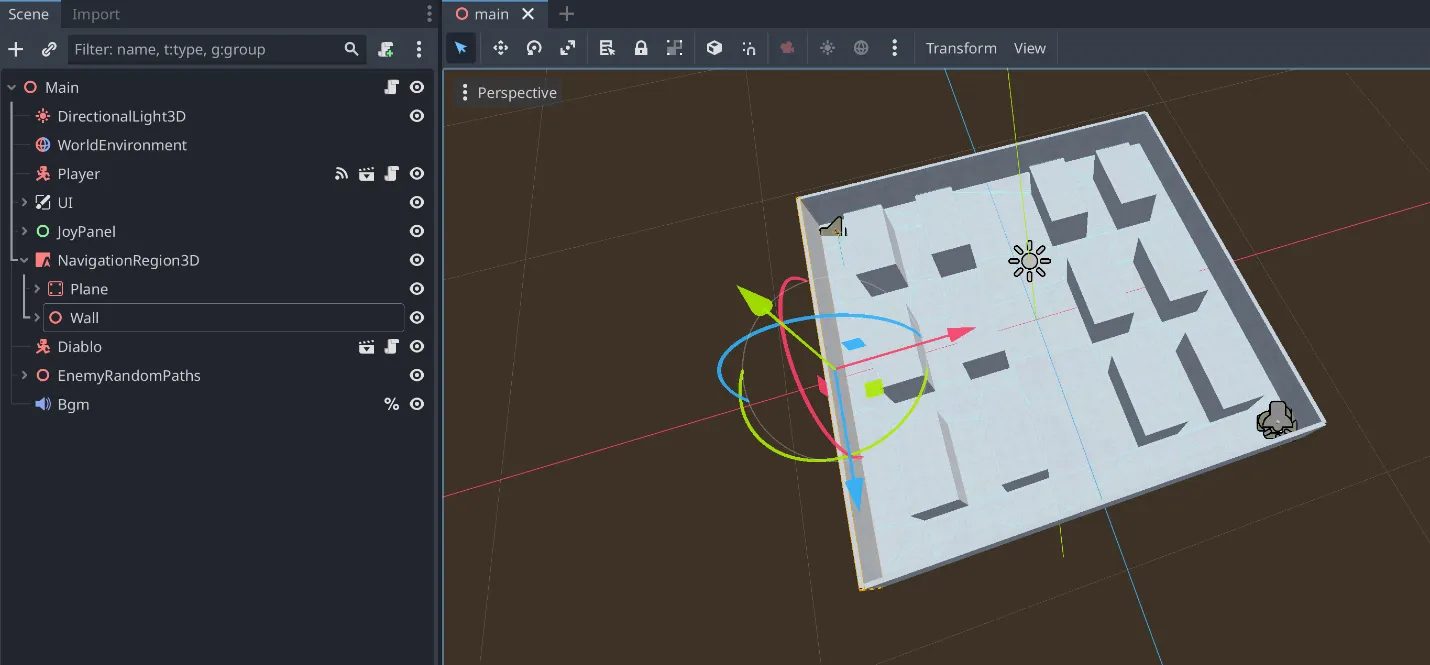Click the Add child node plus icon
This screenshot has width=1430, height=665.
click(x=16, y=49)
